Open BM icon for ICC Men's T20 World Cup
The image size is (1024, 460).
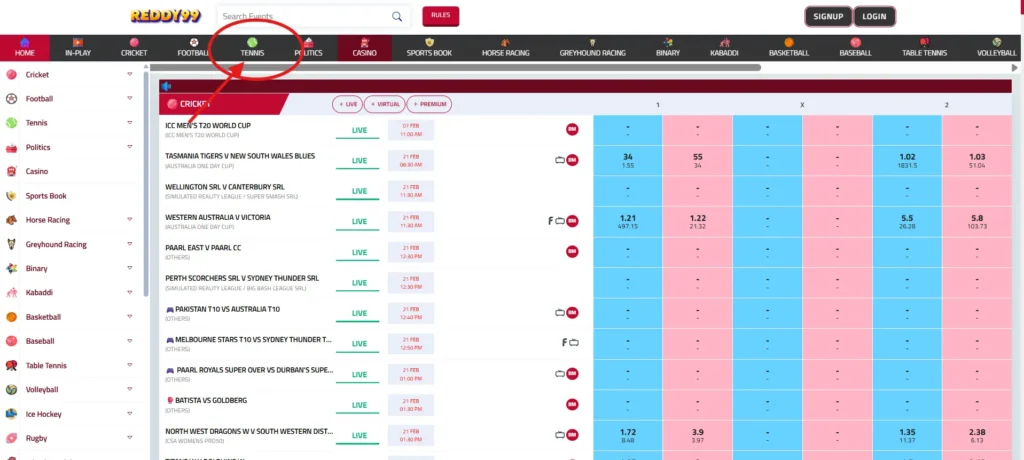pos(572,129)
